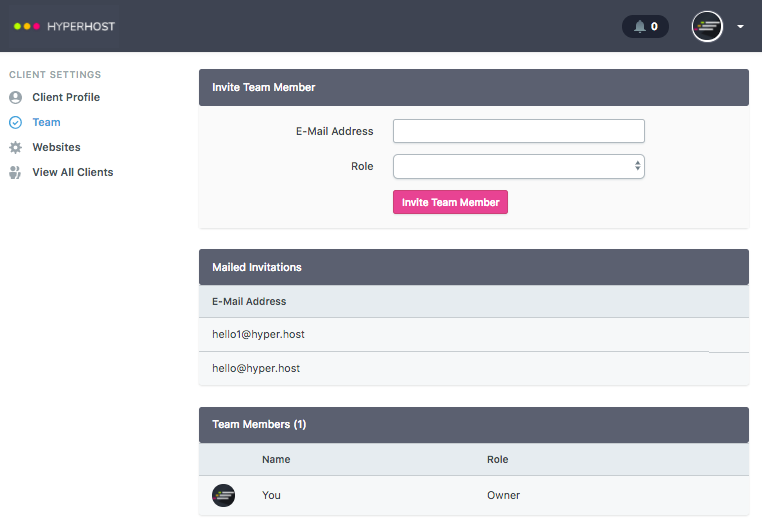Go to View All Clients
The image size is (762, 526).
click(x=73, y=173)
